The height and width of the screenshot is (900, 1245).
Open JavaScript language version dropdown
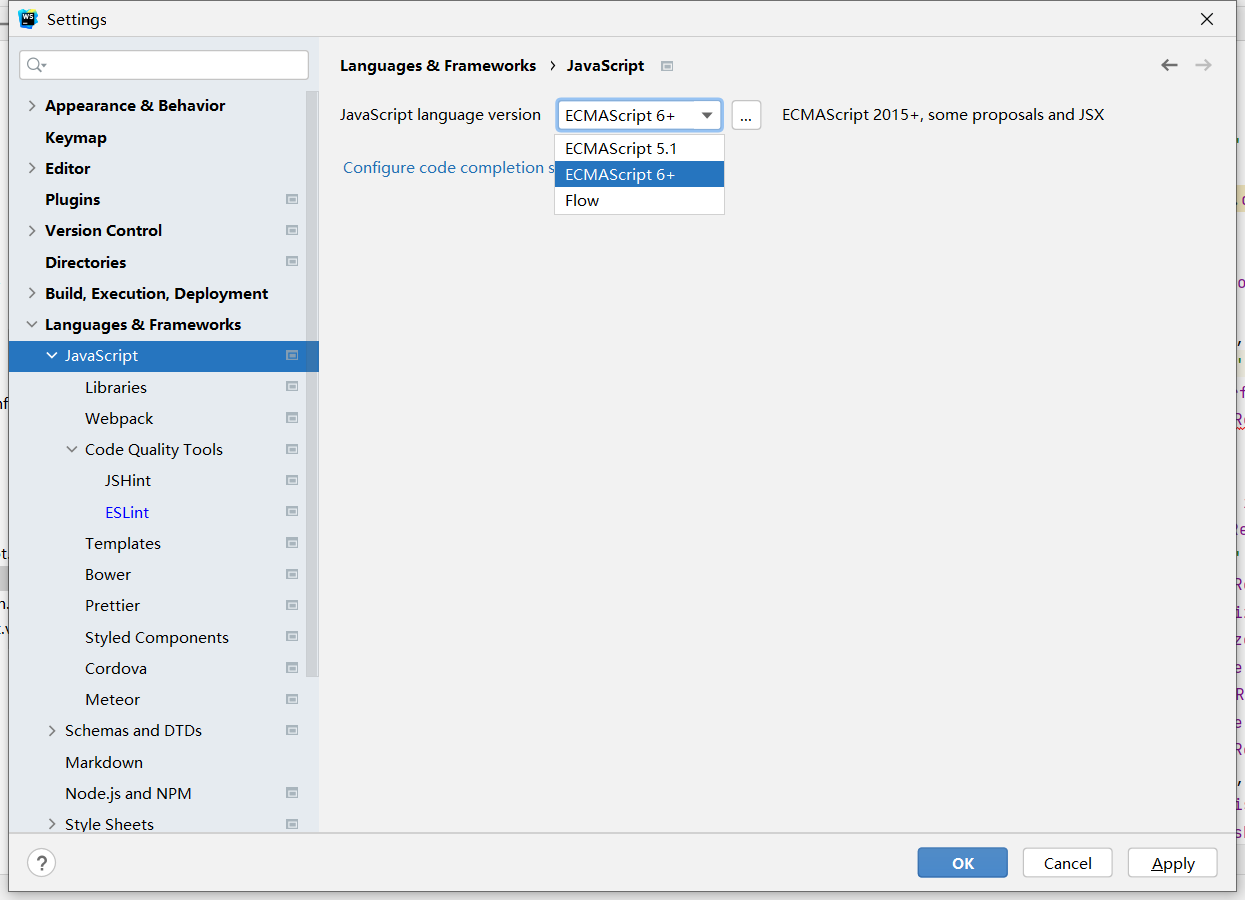click(x=639, y=115)
